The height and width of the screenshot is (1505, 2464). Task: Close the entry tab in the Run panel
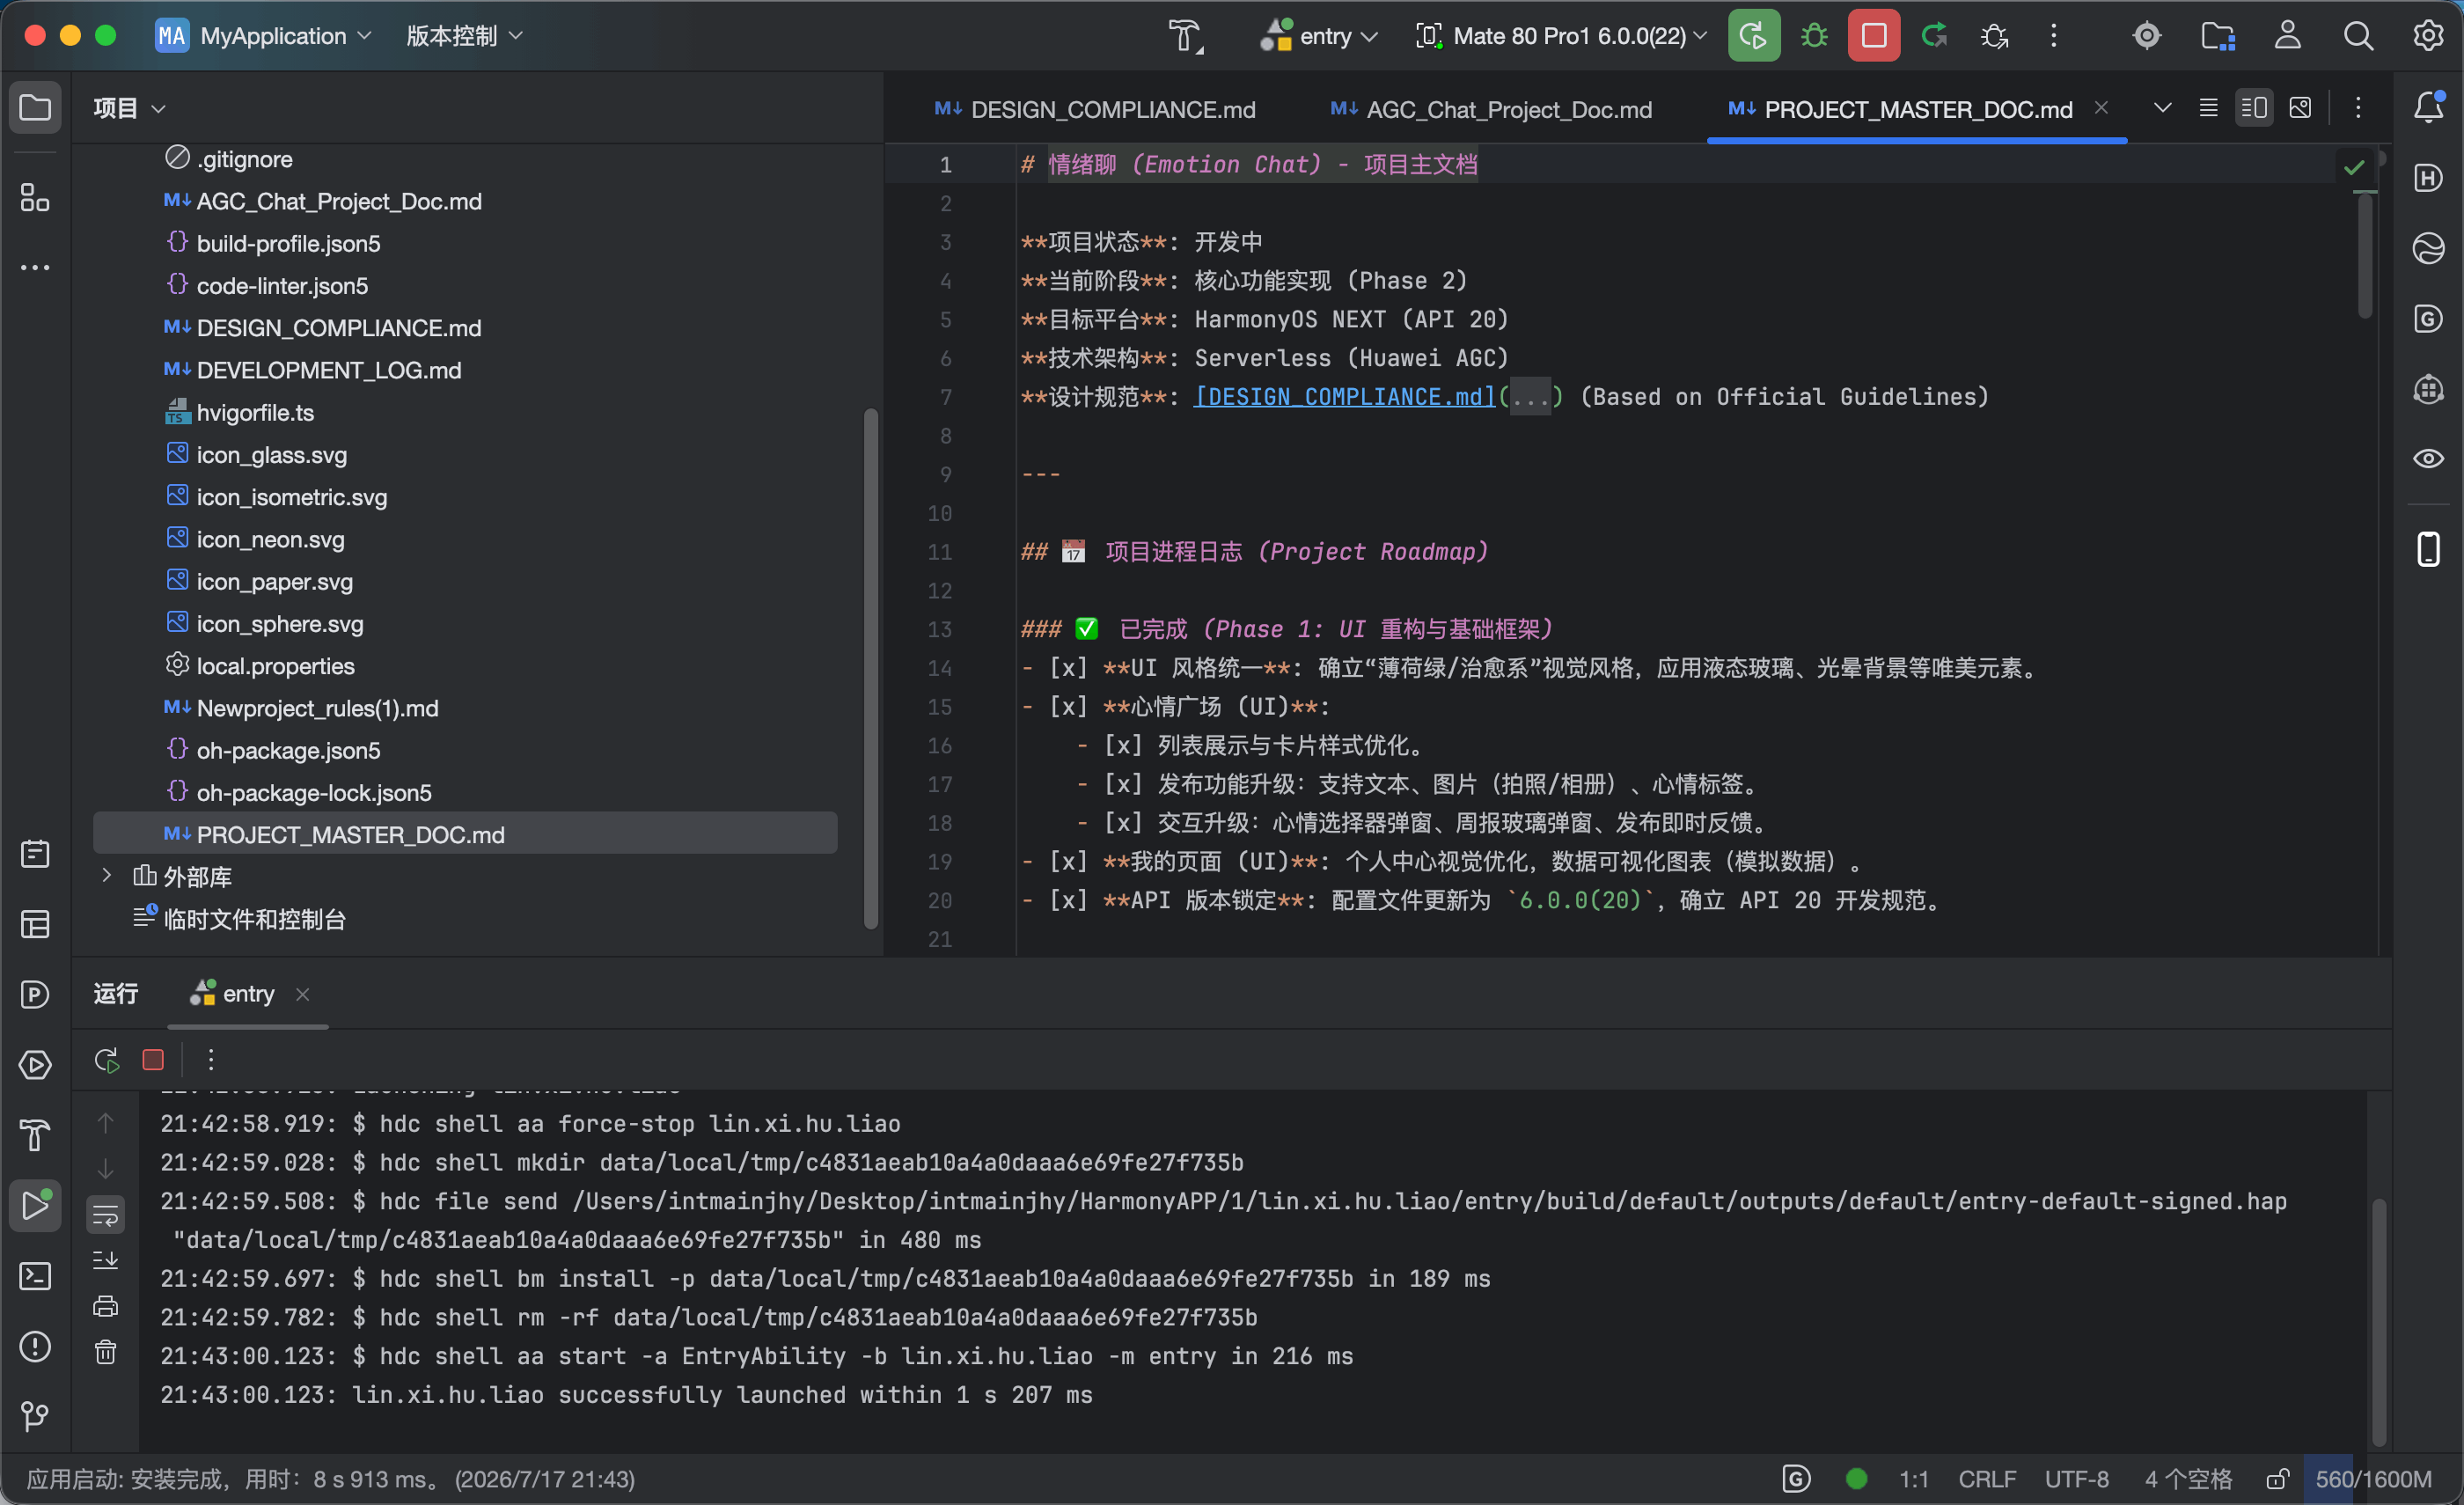[302, 994]
